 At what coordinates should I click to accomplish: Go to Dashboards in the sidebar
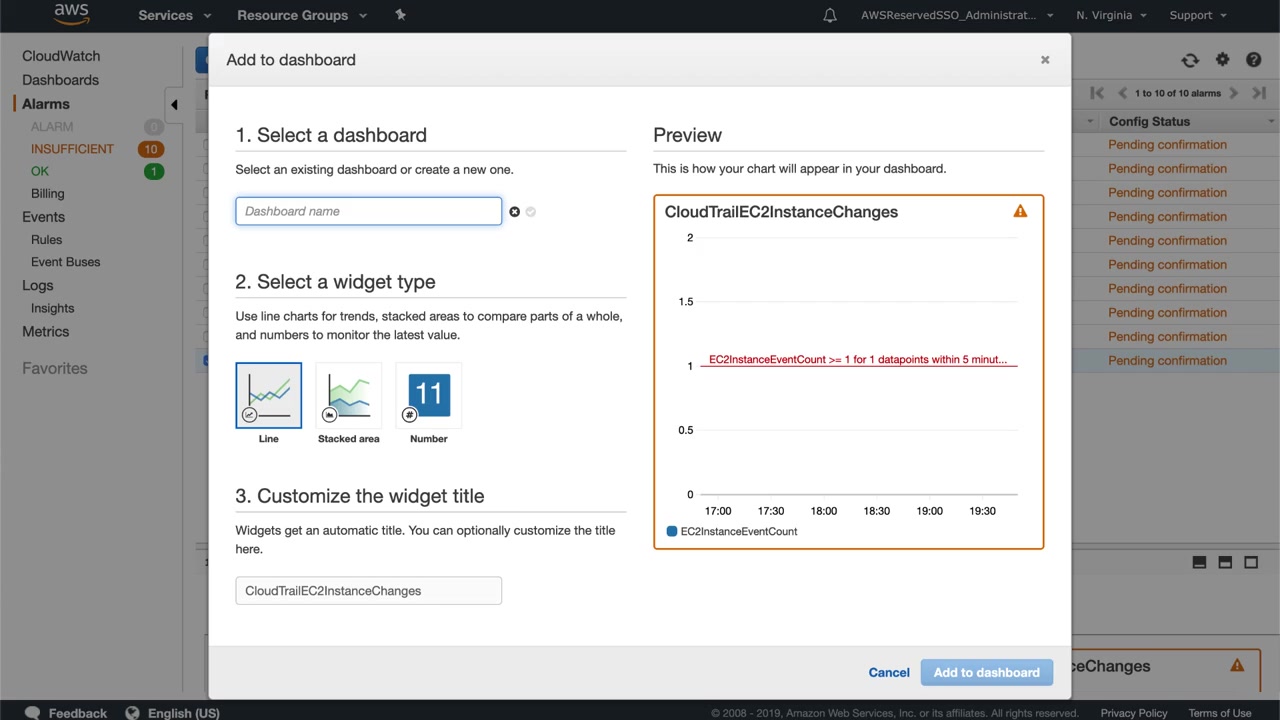[60, 80]
